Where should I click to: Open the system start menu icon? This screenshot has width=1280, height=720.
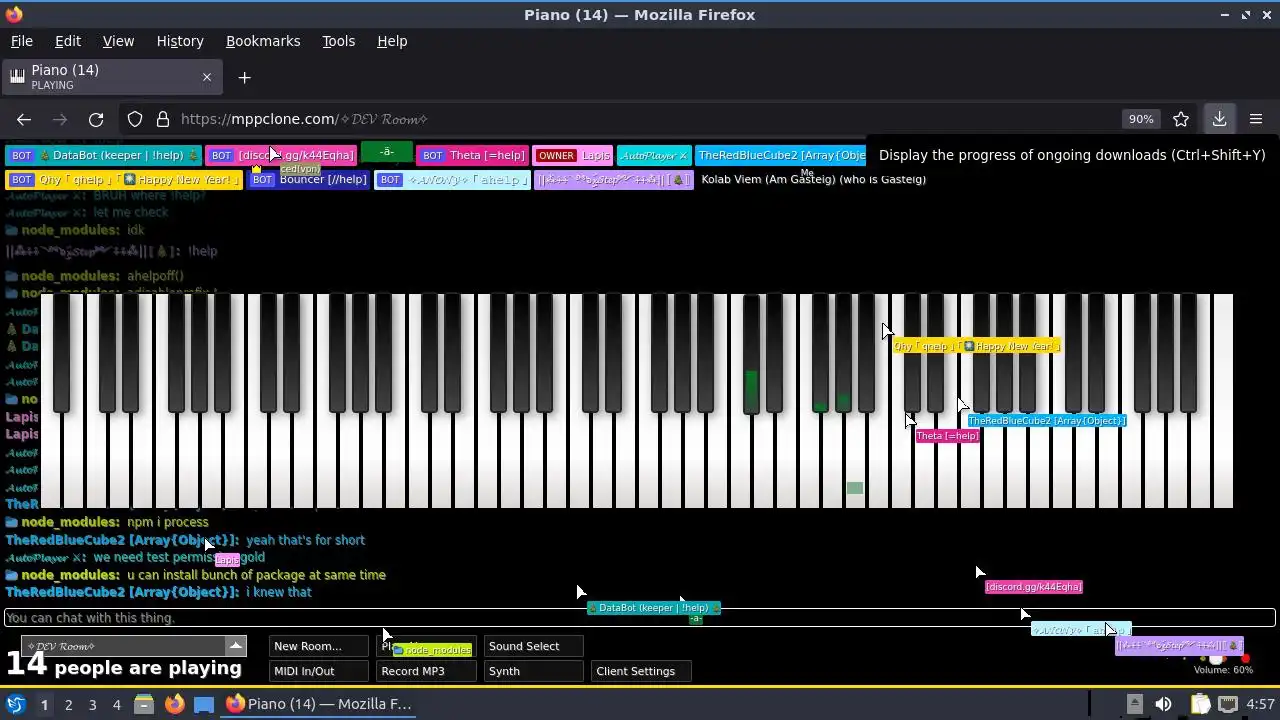coord(15,704)
